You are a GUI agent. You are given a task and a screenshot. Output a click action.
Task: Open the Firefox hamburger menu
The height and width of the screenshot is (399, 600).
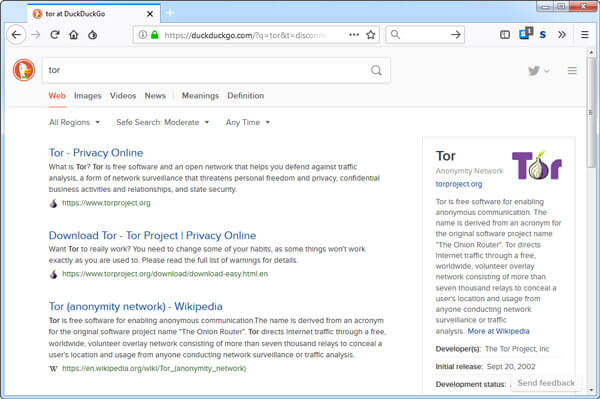(585, 35)
